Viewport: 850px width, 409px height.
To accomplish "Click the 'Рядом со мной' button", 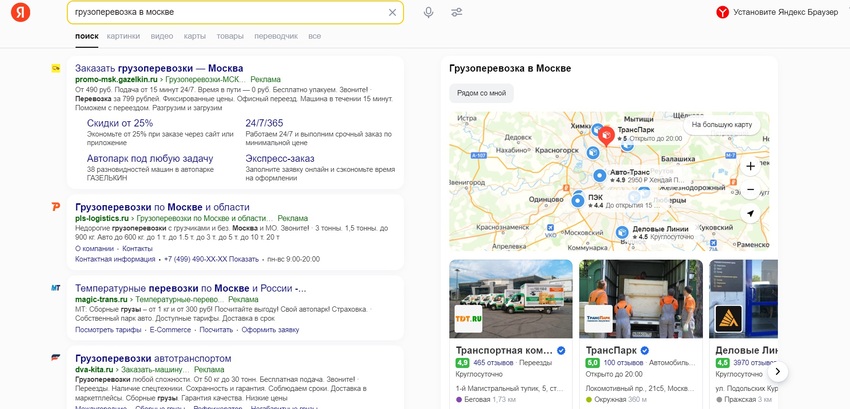I will click(481, 93).
